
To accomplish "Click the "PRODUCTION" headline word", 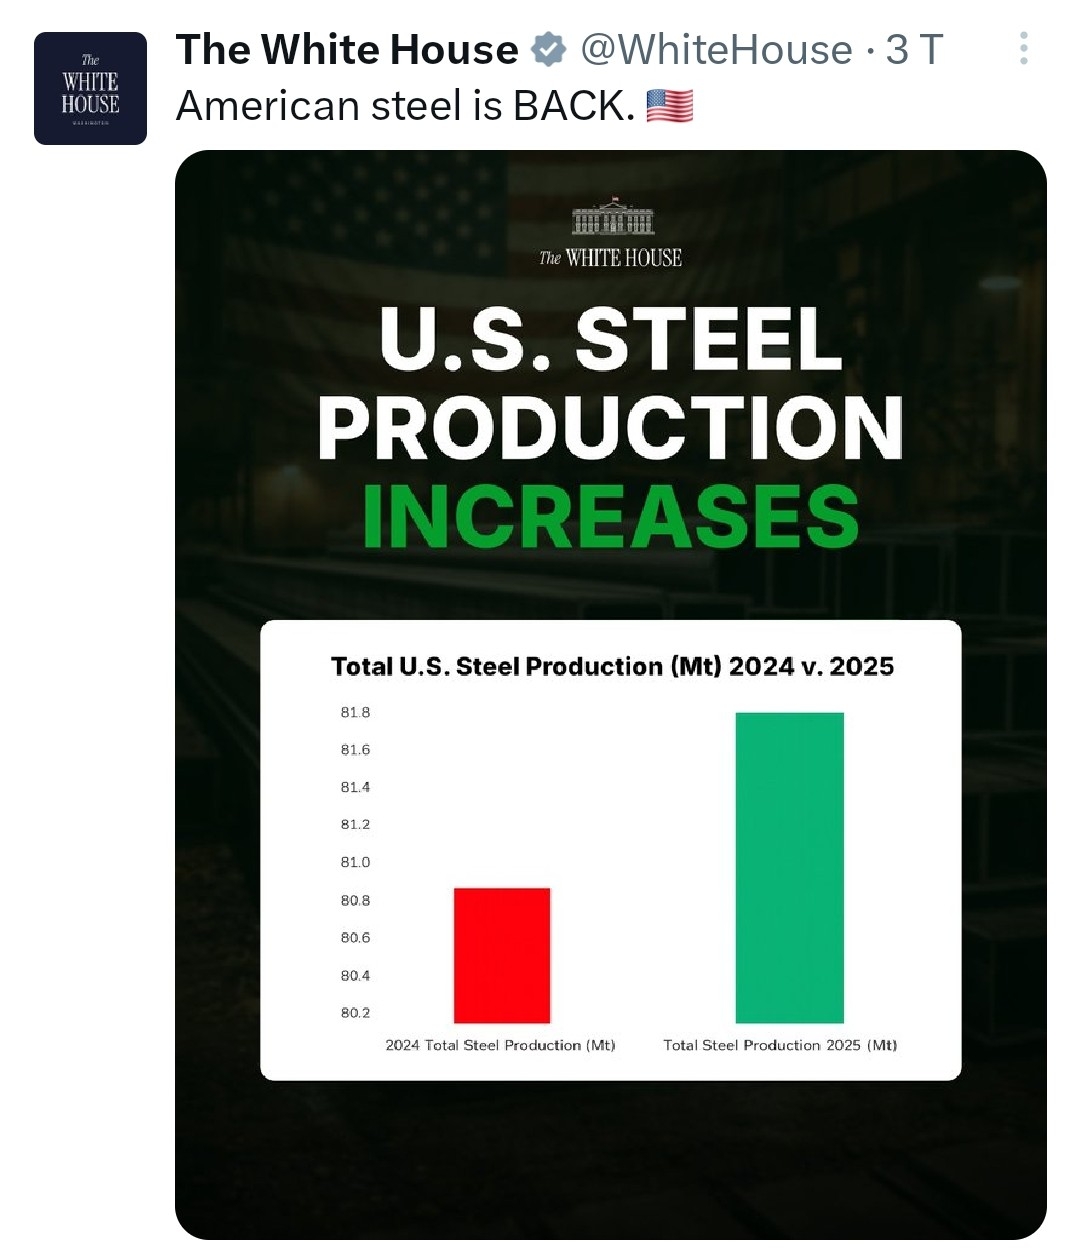I will point(610,427).
